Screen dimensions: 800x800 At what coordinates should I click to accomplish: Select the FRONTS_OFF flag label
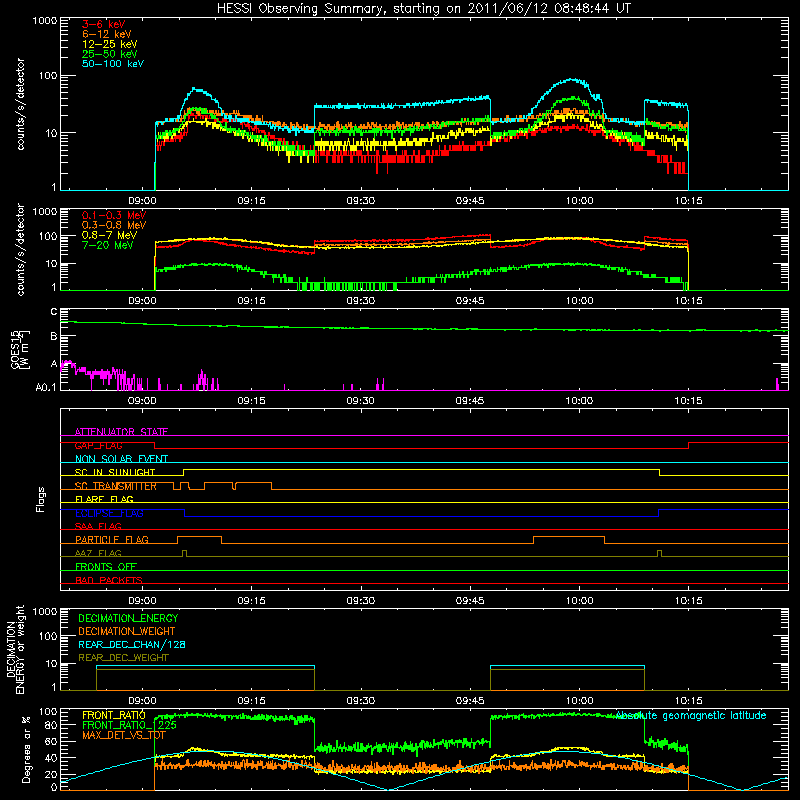point(106,566)
